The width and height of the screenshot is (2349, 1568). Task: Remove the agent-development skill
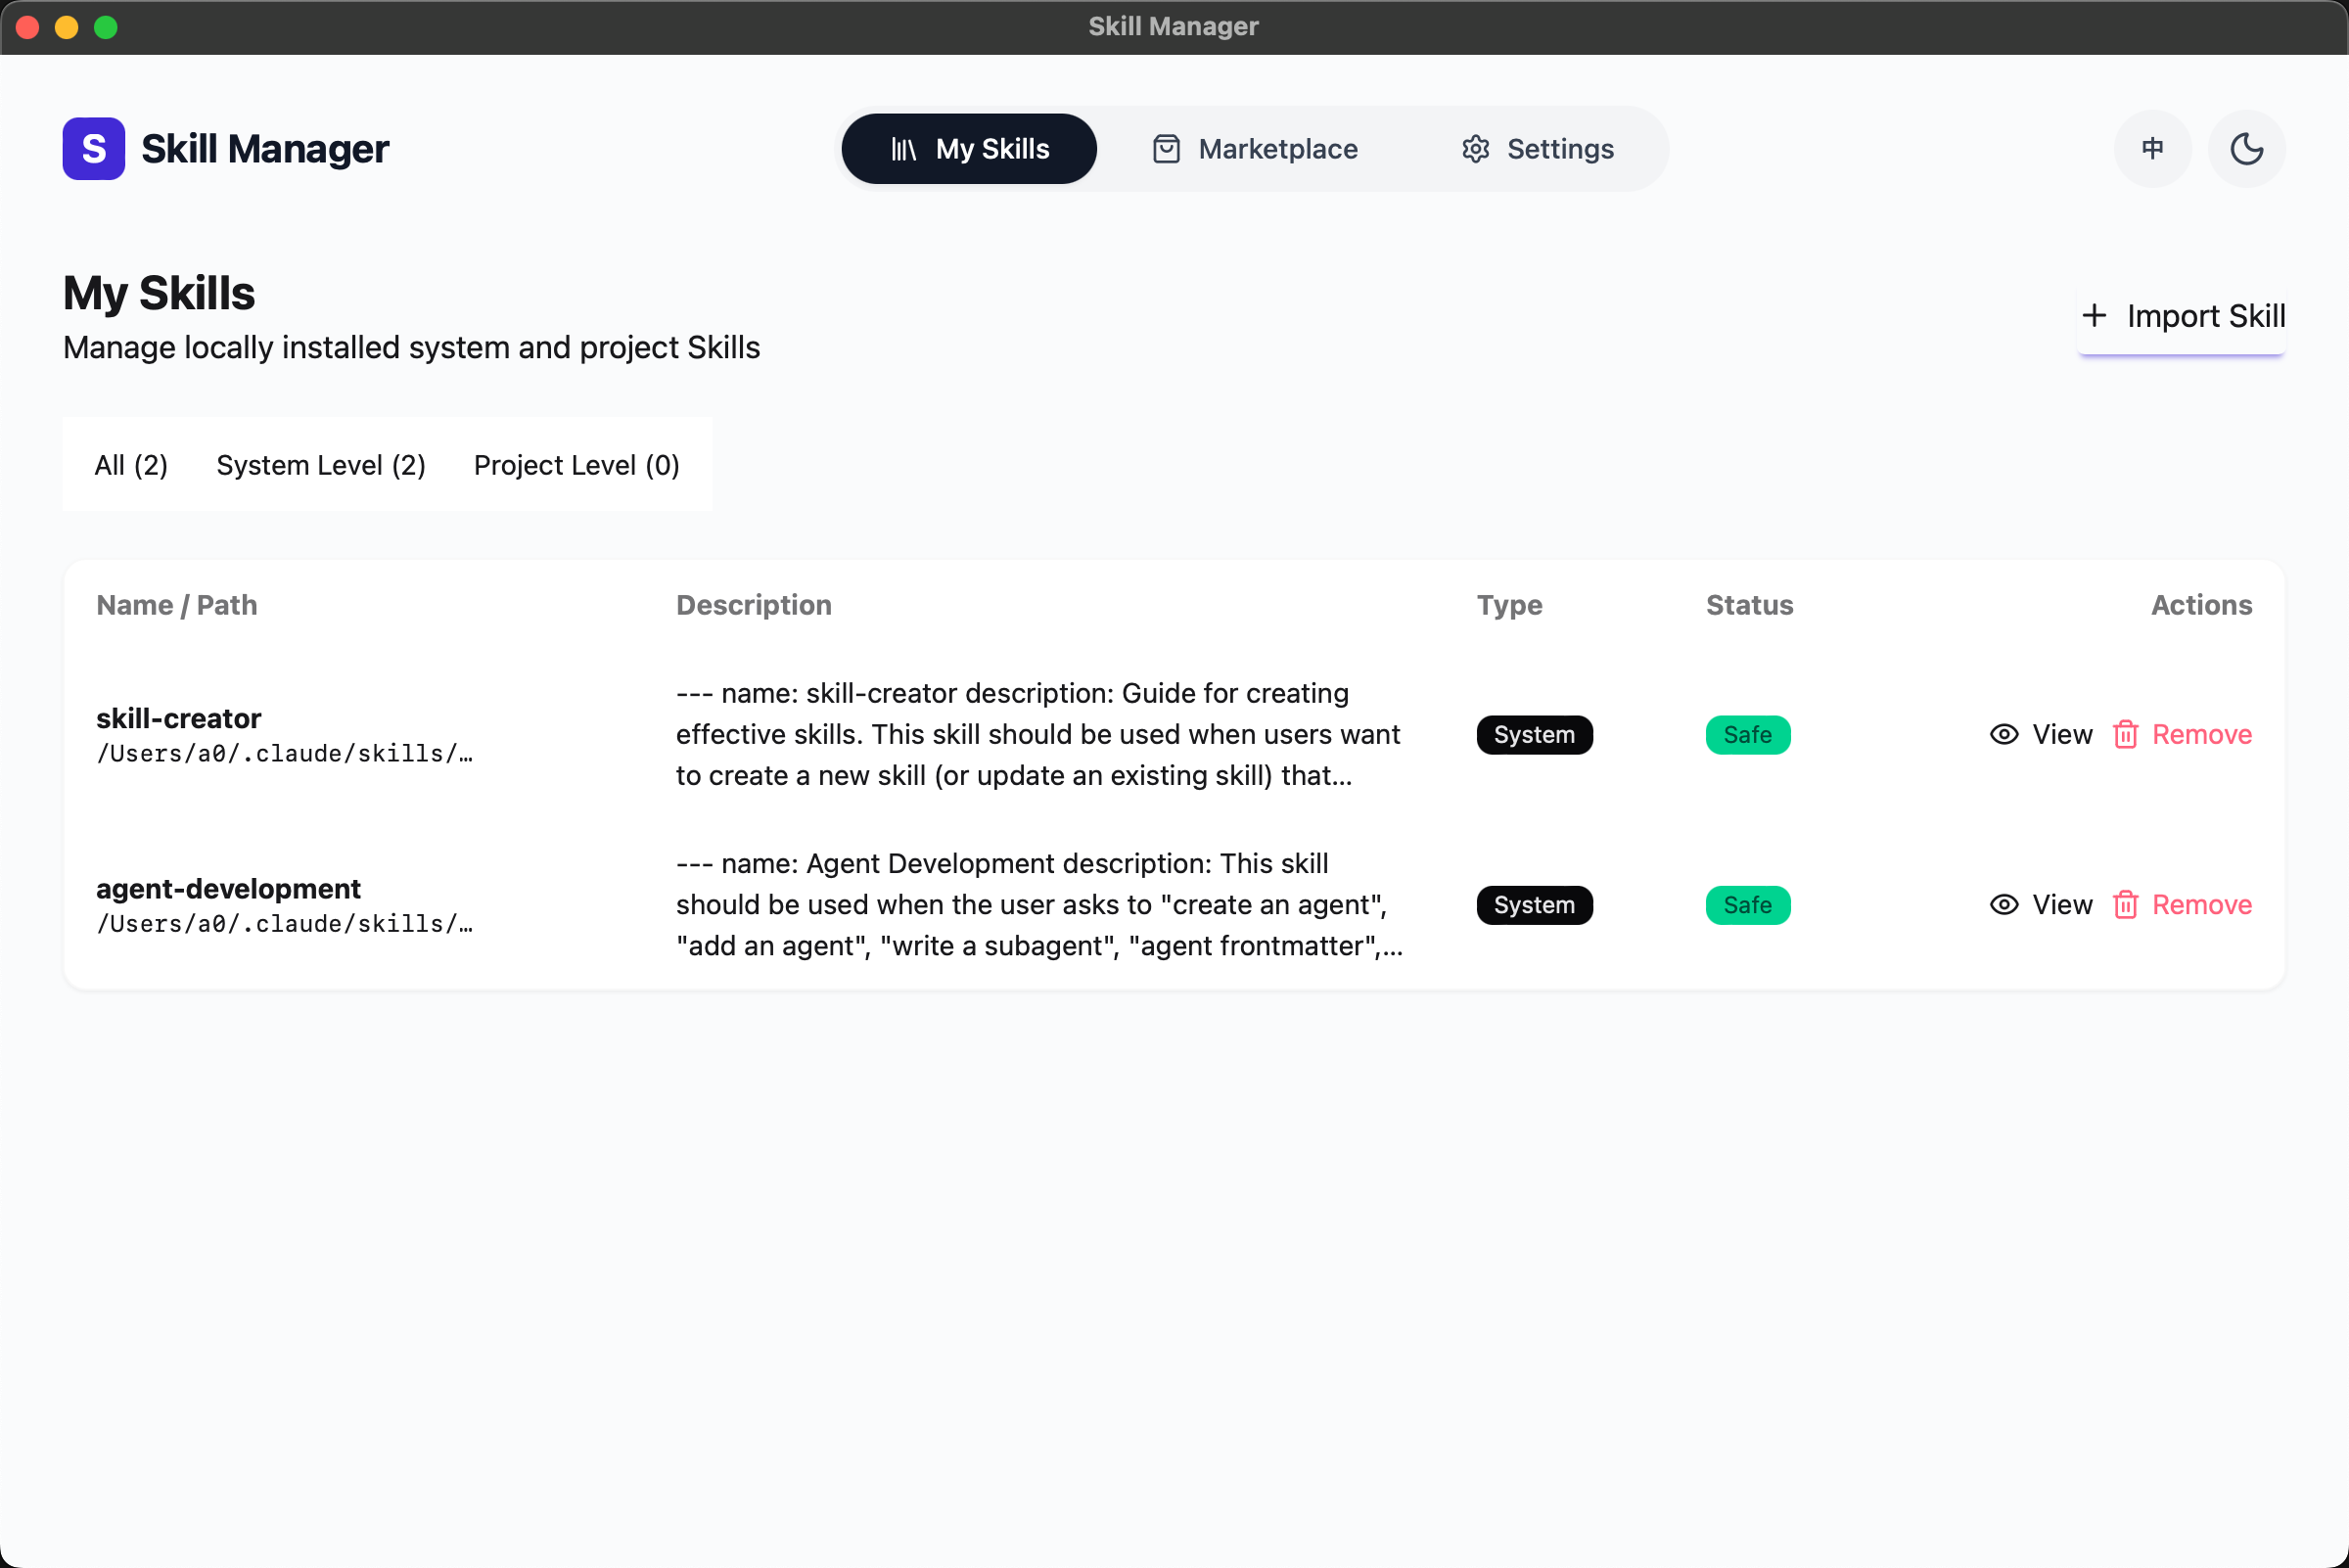click(x=2201, y=904)
